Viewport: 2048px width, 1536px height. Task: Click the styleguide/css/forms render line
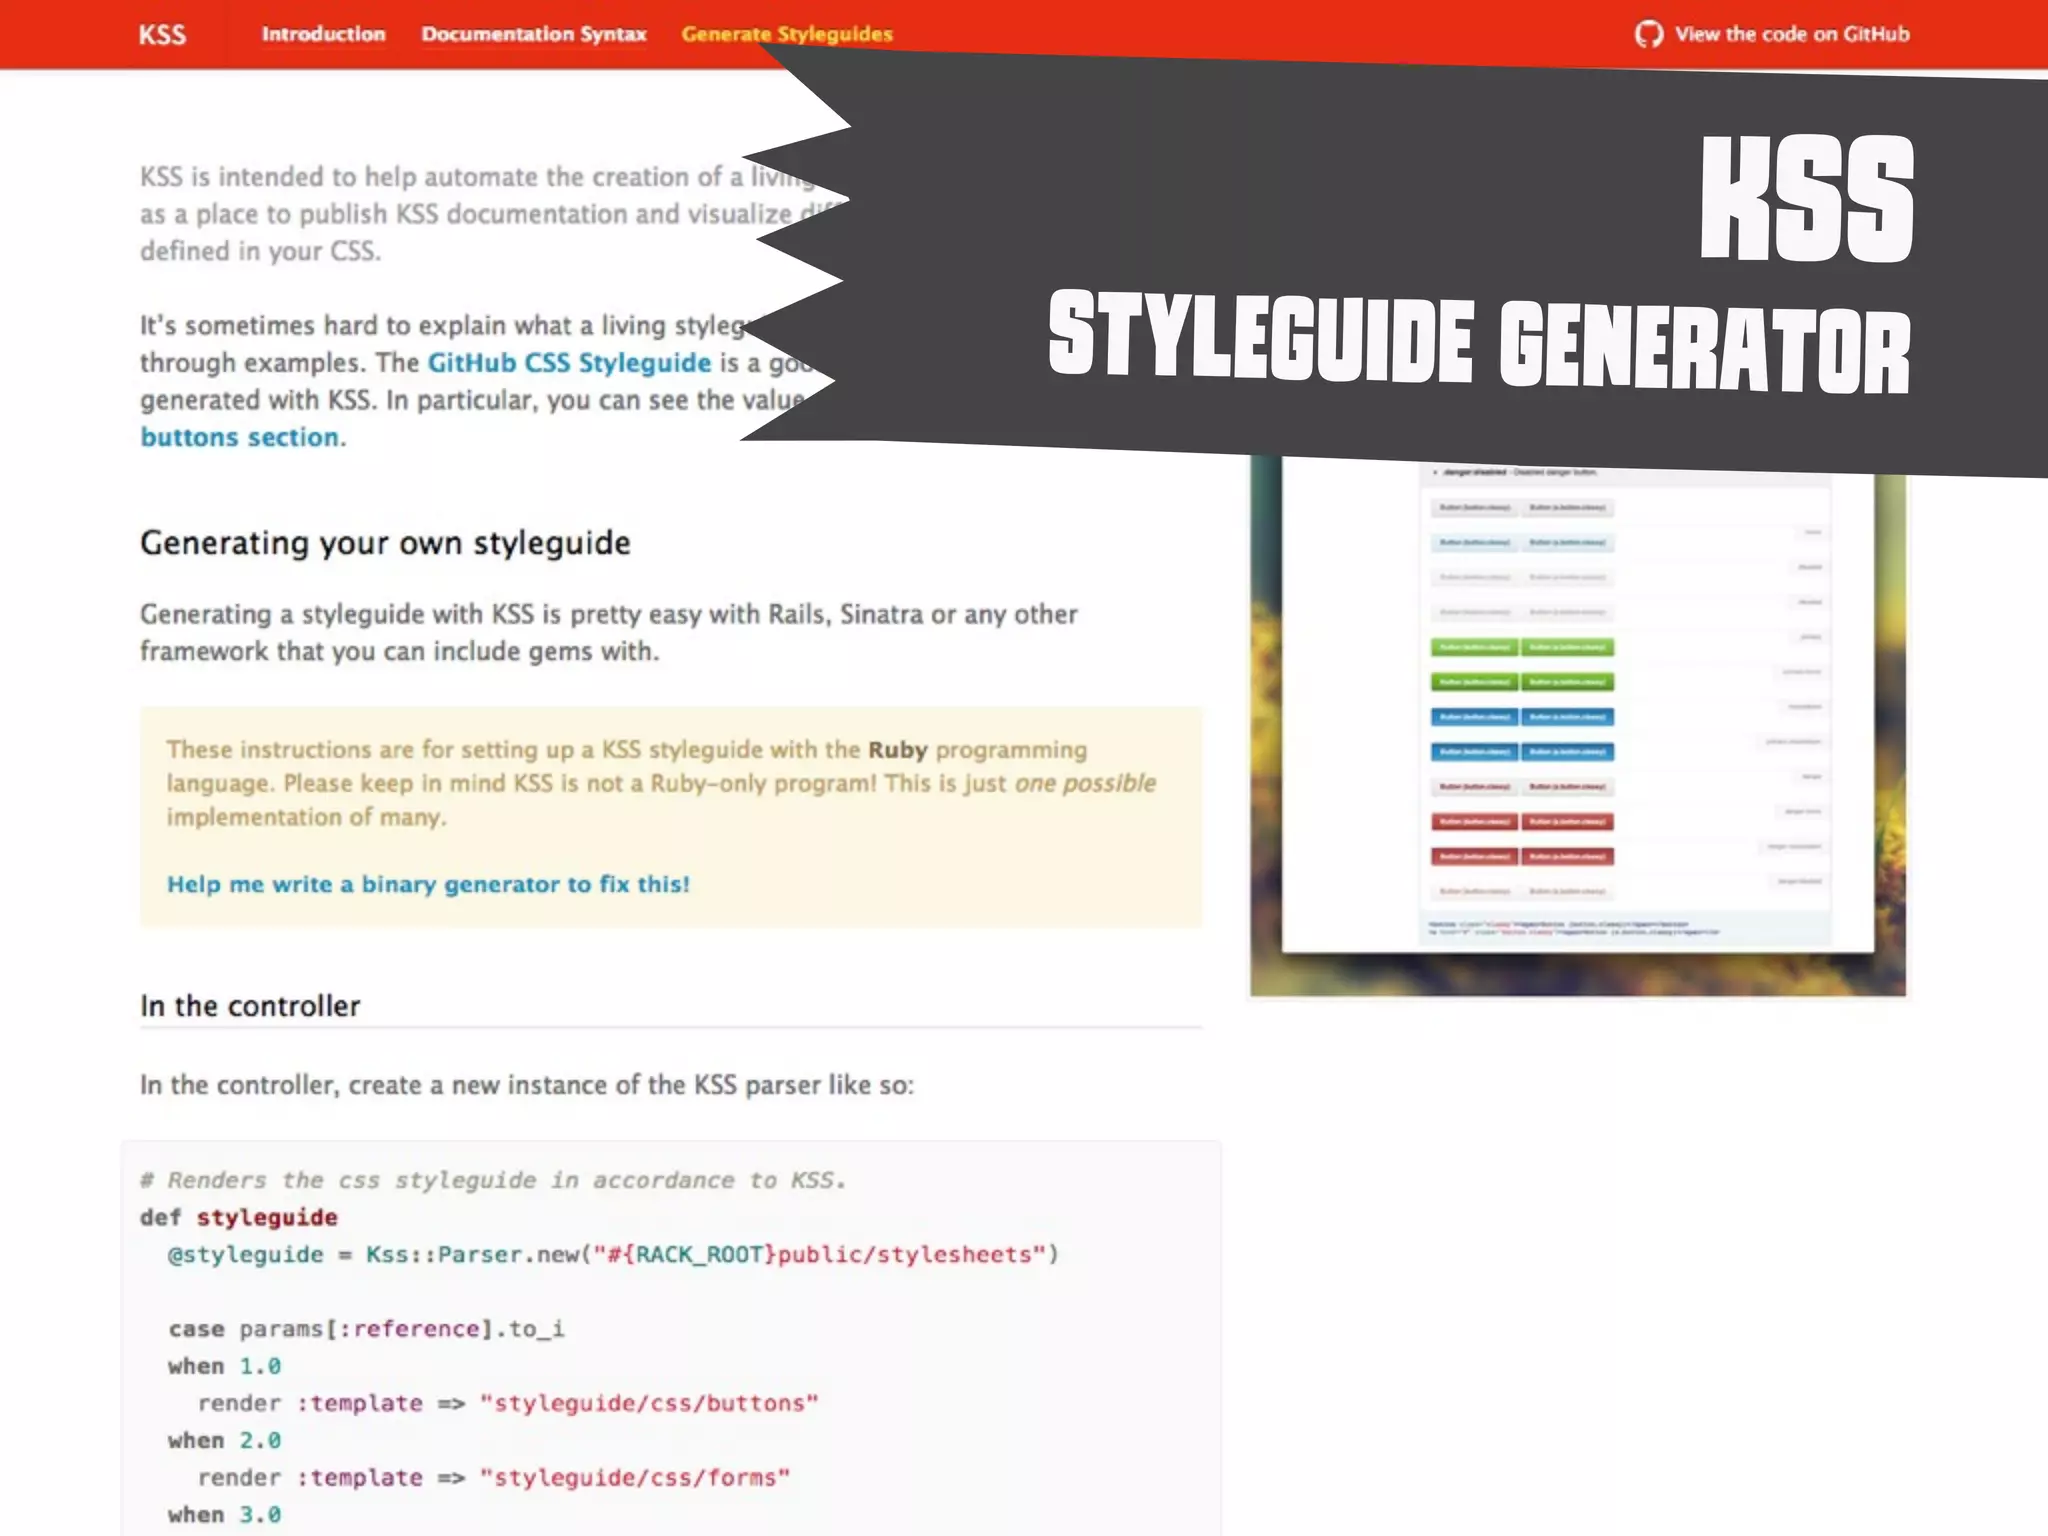coord(494,1478)
